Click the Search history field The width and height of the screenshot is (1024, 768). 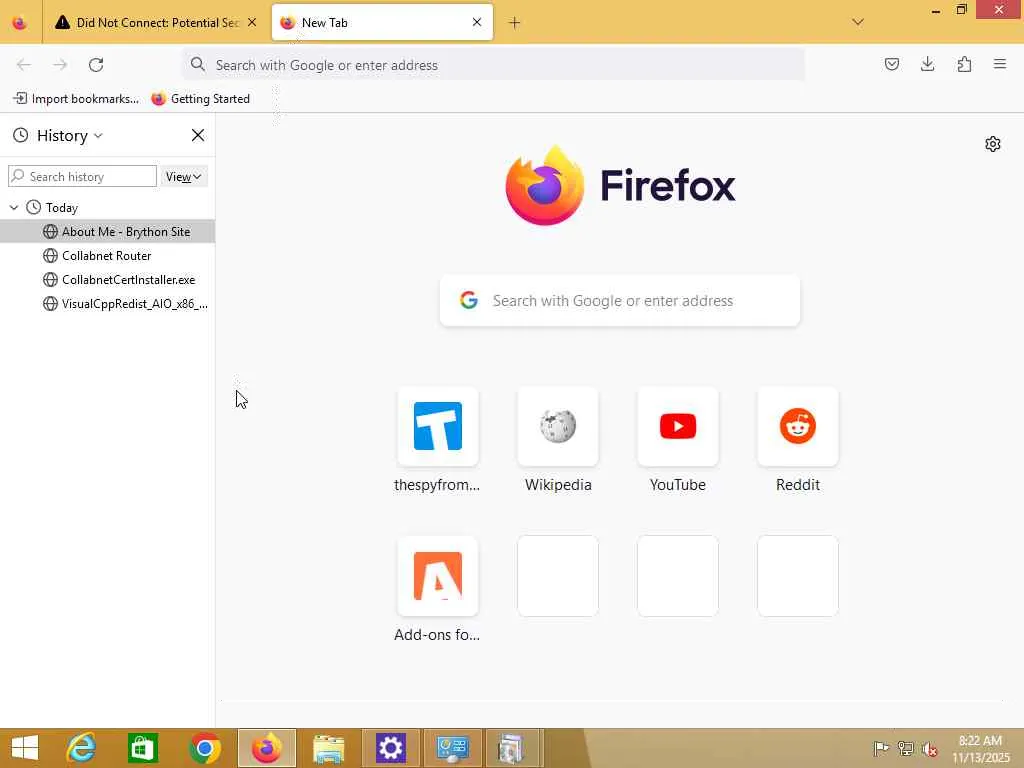tap(82, 176)
